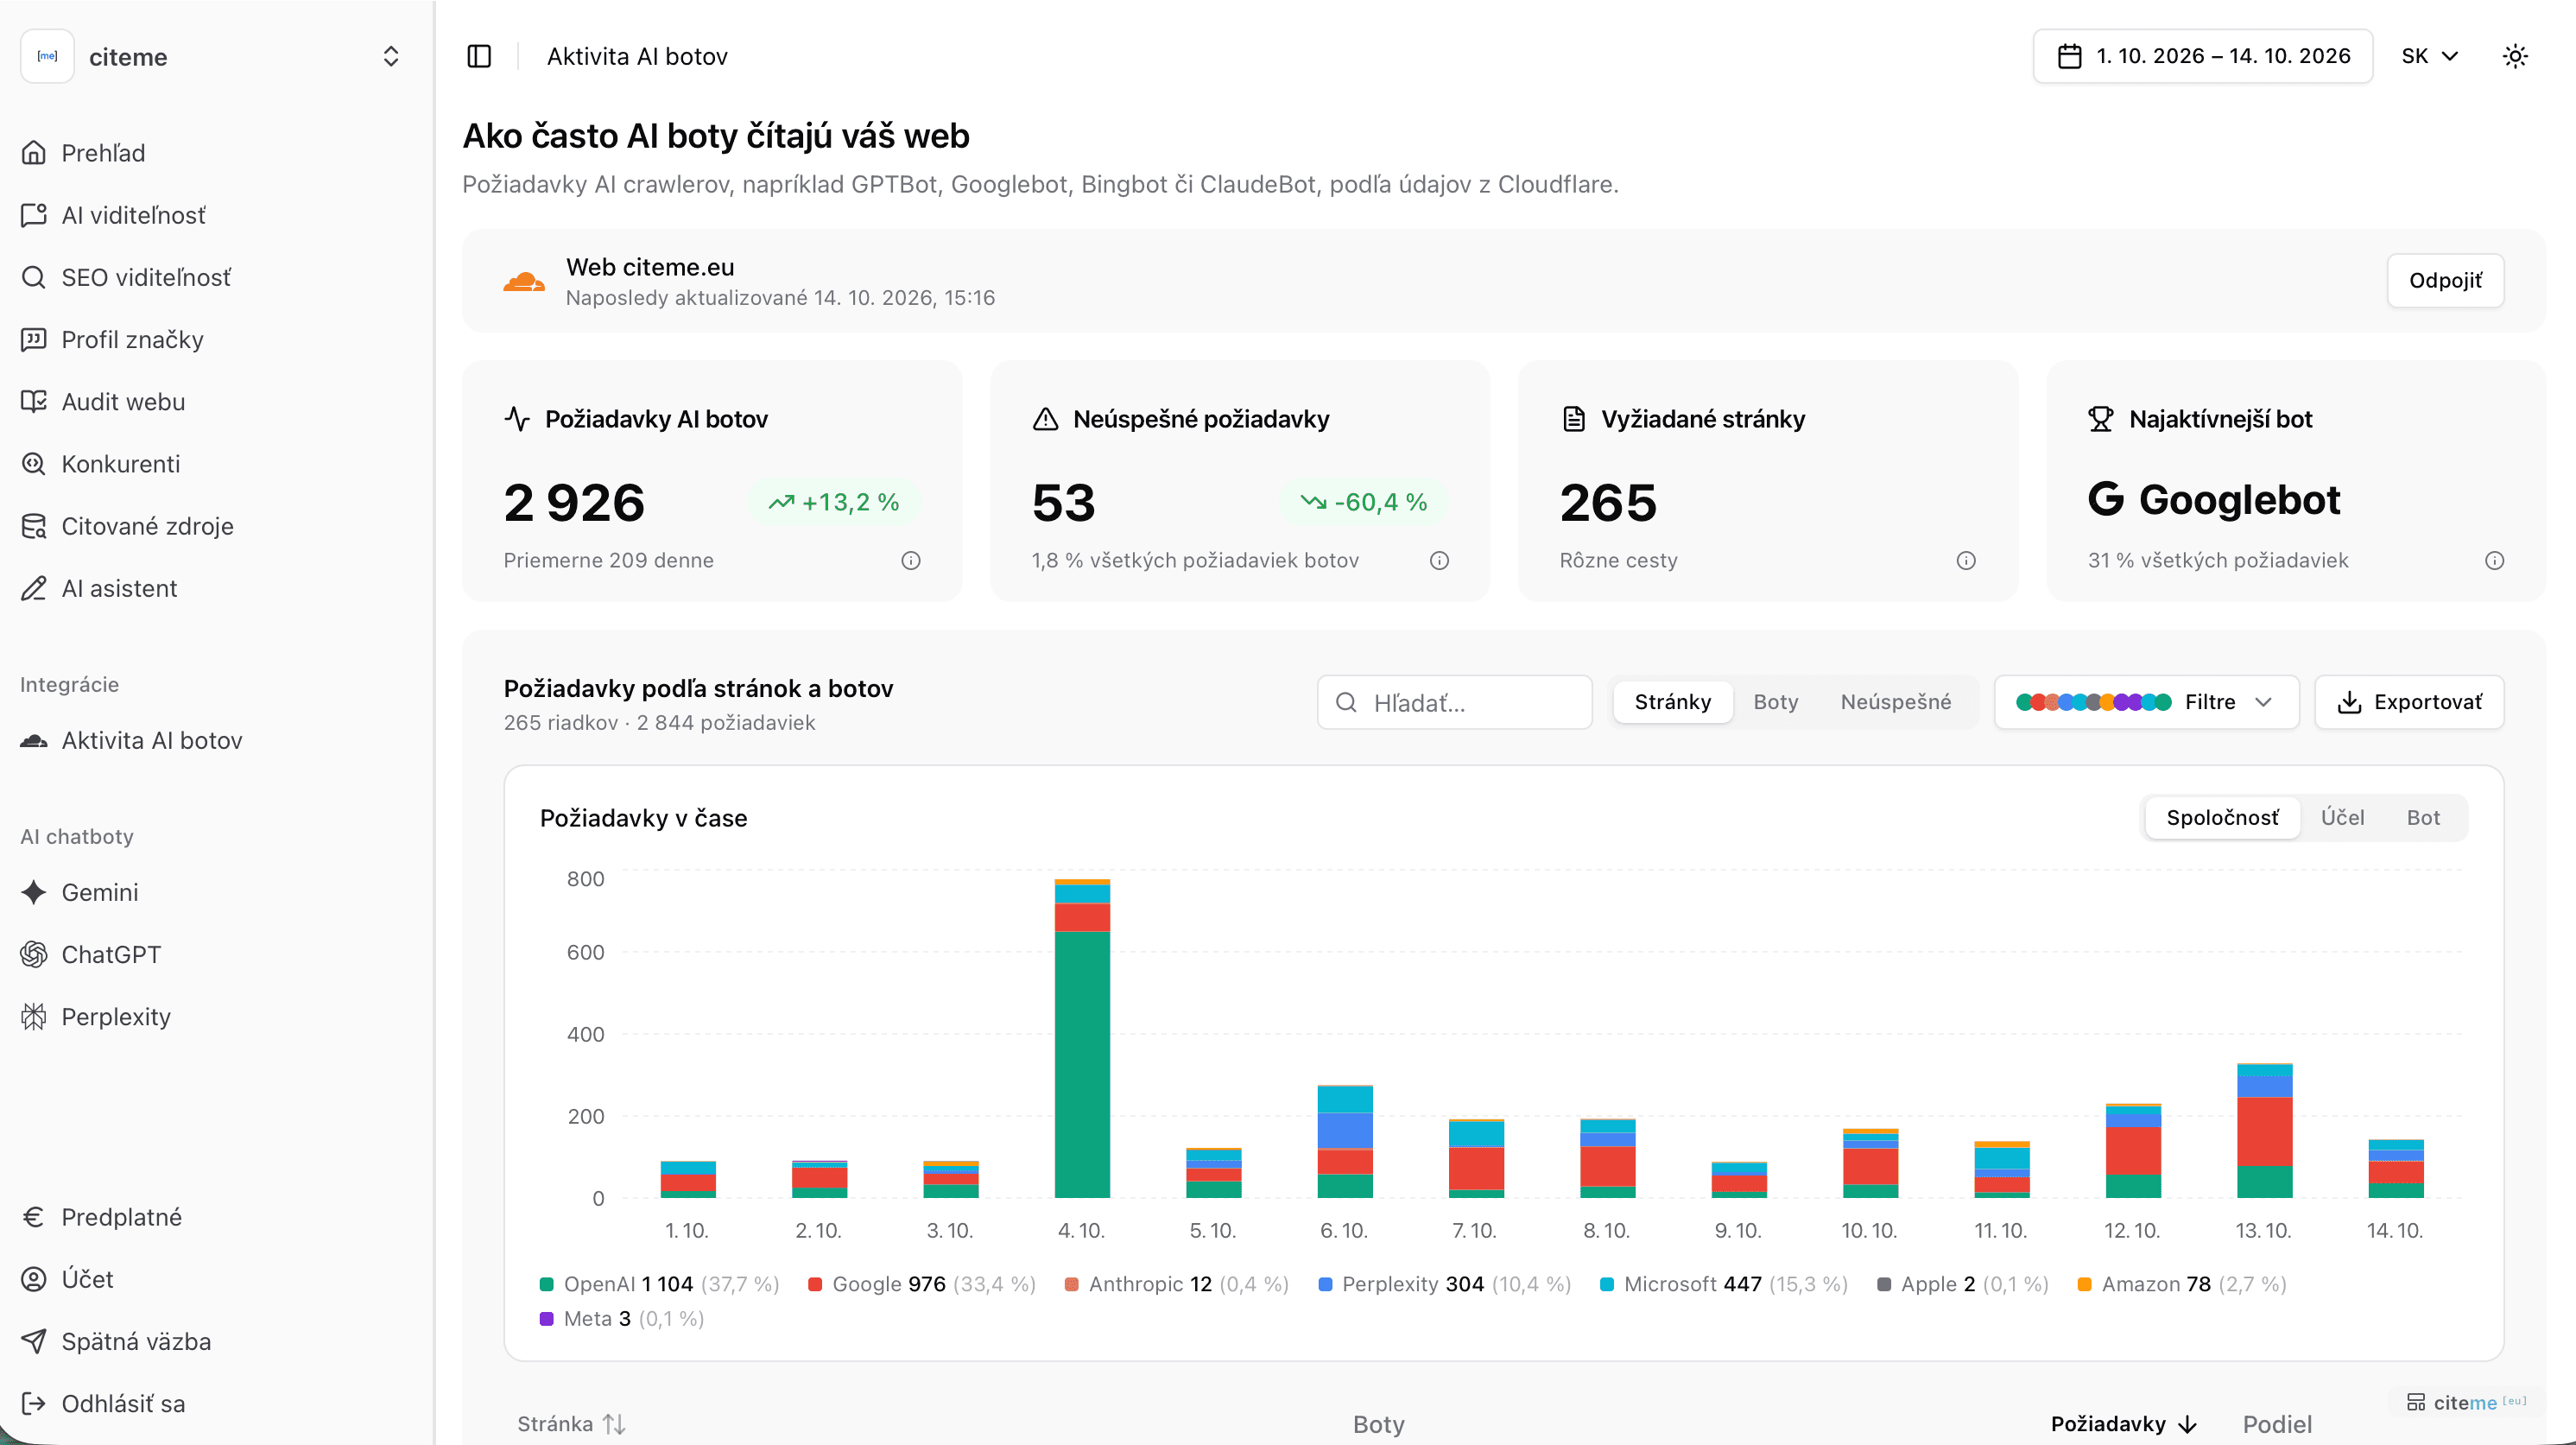This screenshot has height=1445, width=2576.
Task: Open the date range picker
Action: coord(2202,56)
